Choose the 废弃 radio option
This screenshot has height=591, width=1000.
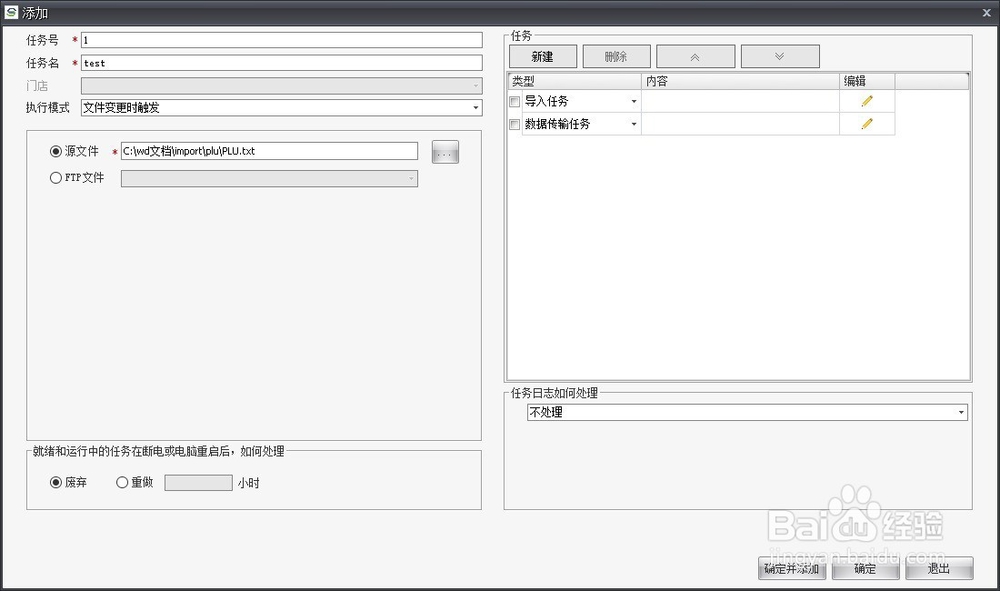click(56, 483)
